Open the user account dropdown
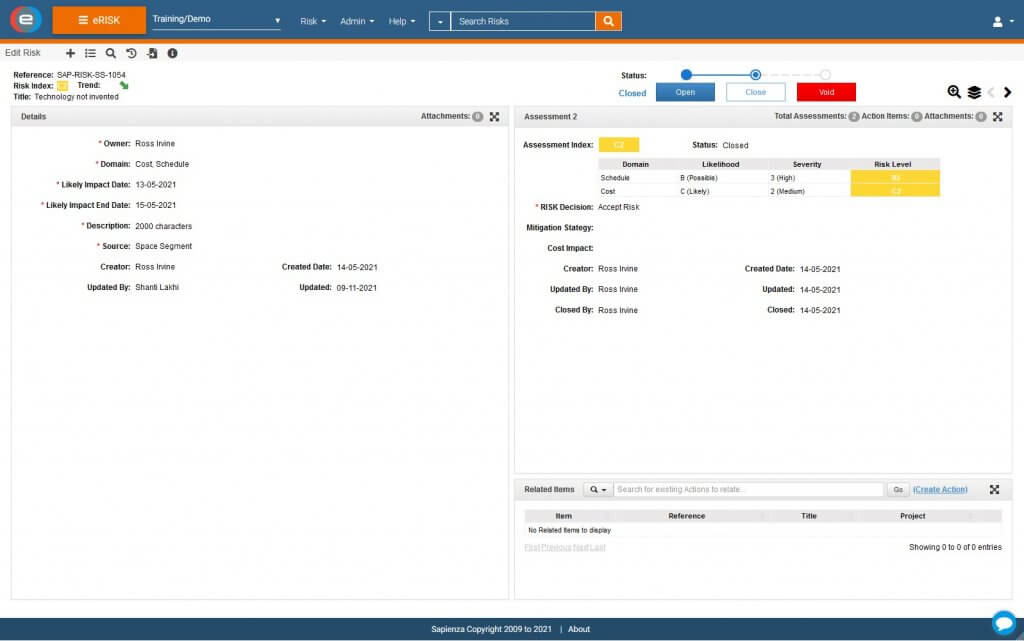The height and width of the screenshot is (641, 1024). [1002, 21]
